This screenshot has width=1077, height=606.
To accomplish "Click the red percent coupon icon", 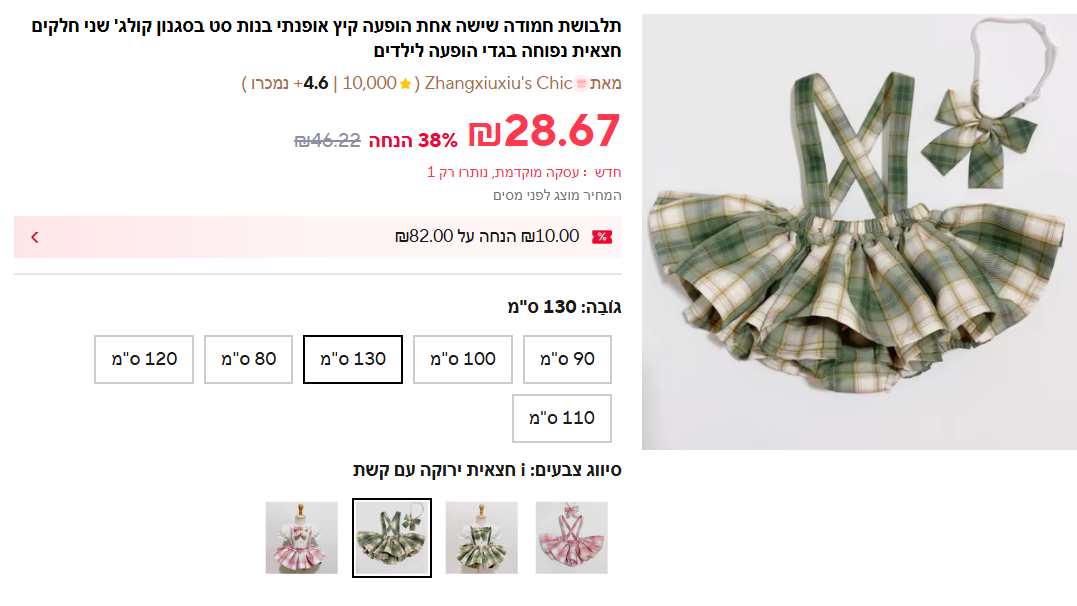I will 602,237.
